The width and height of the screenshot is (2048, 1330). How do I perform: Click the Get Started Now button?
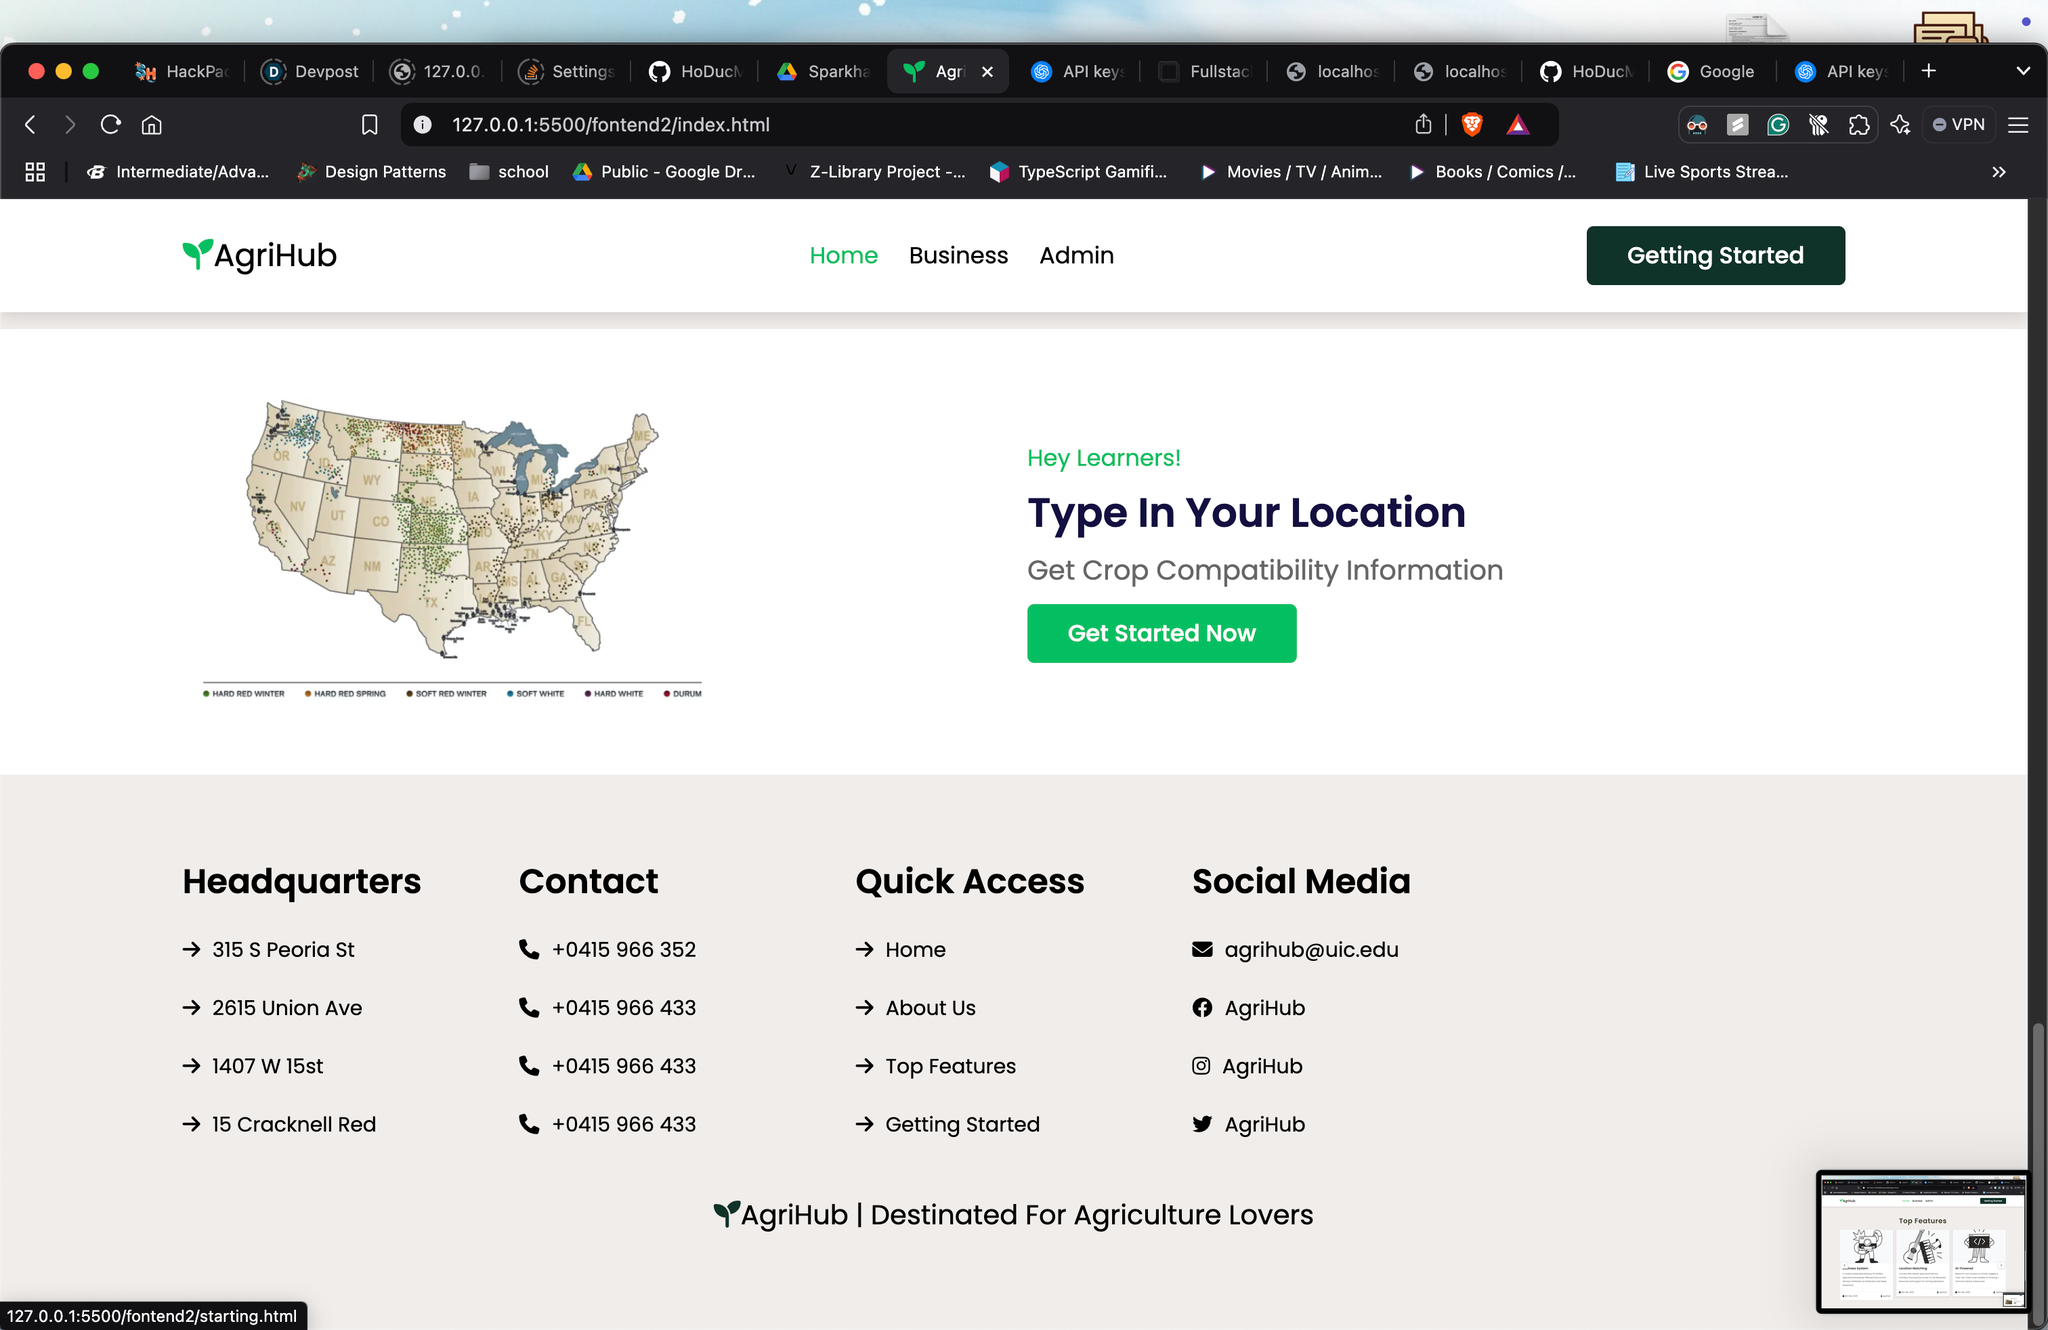point(1161,633)
